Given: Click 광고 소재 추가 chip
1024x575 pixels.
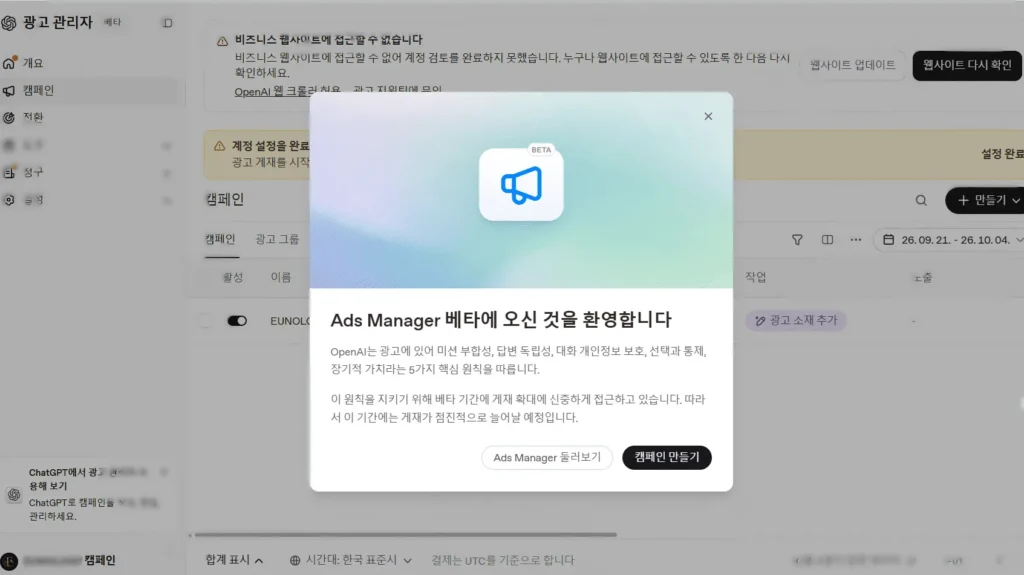Looking at the screenshot, I should [795, 320].
